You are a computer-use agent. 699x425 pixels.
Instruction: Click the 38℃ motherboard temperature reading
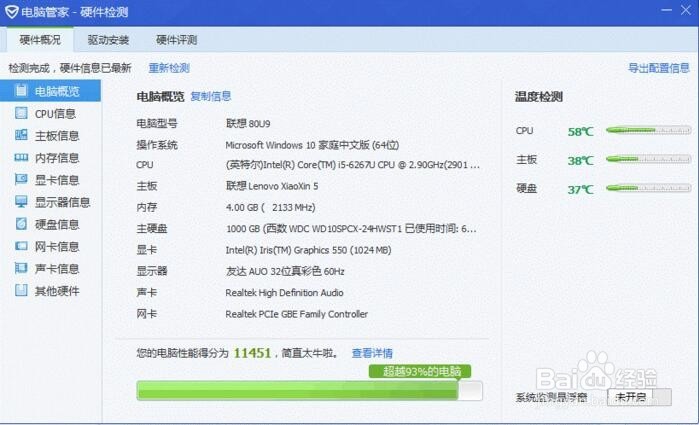580,161
